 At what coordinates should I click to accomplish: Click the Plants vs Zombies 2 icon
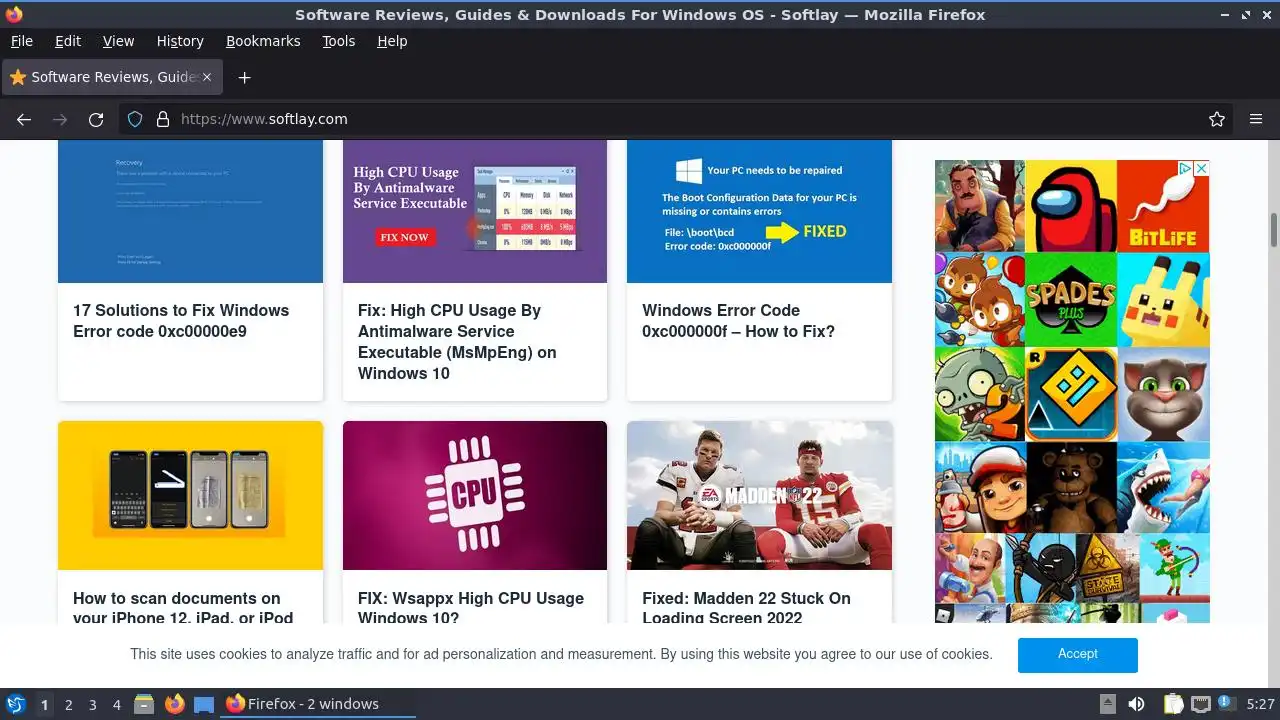[980, 394]
